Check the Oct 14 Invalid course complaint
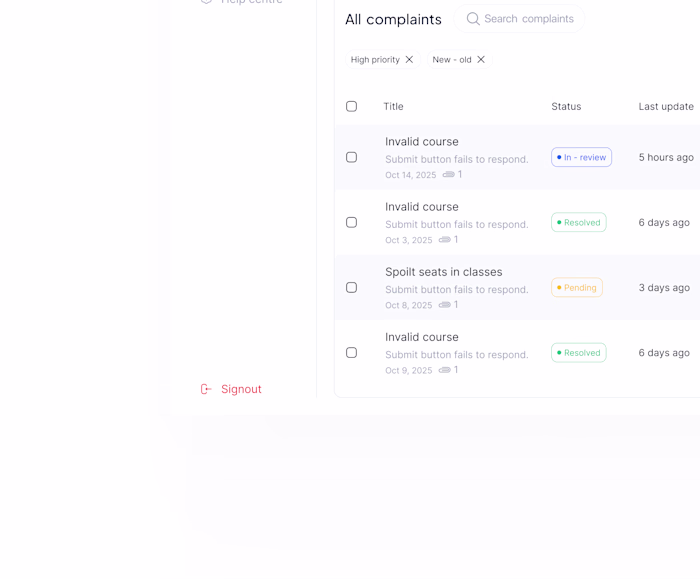 click(x=351, y=157)
